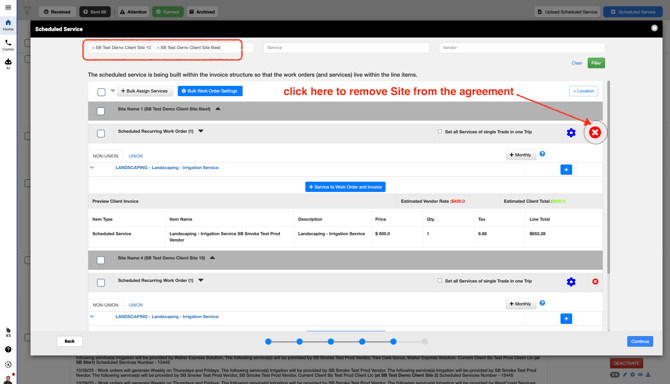This screenshot has height=384, width=670.
Task: Collapse Site Name 4 section arrow
Action: click(212, 258)
